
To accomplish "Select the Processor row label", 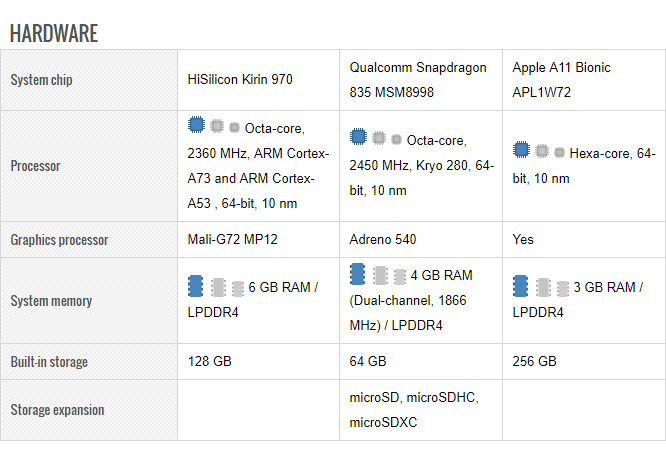I will [35, 166].
